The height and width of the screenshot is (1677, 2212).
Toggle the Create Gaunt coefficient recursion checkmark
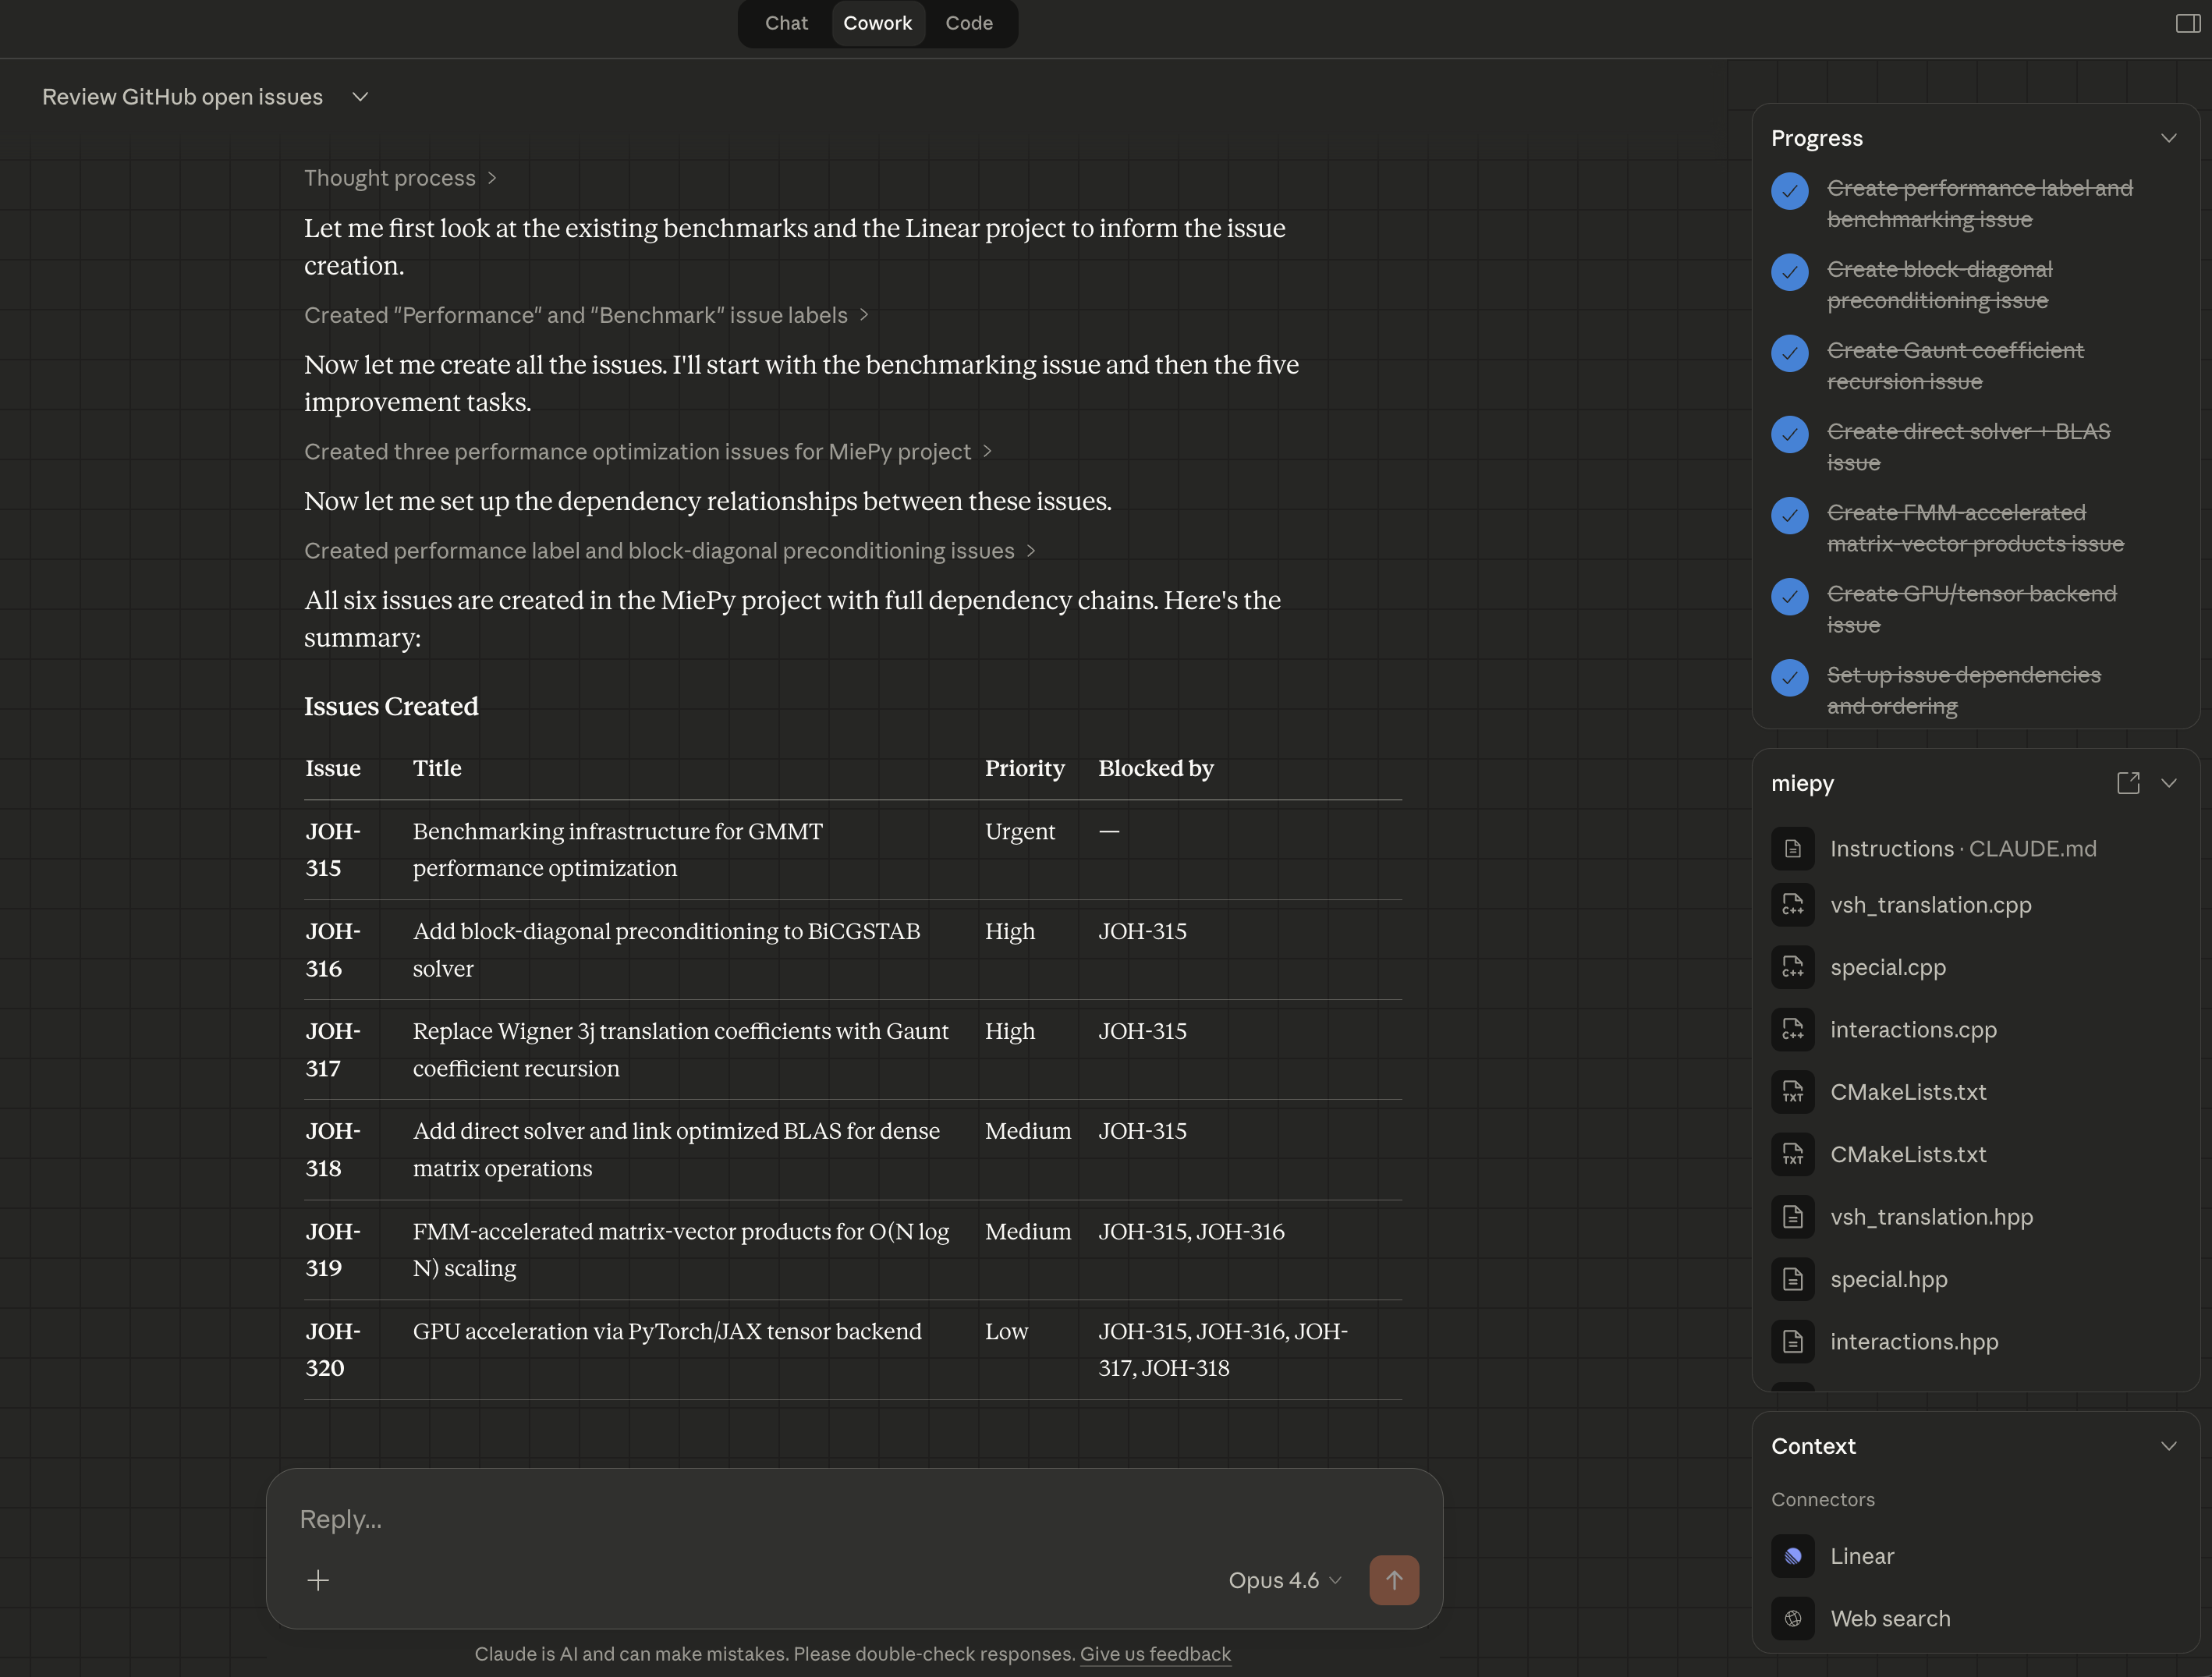(x=1789, y=353)
